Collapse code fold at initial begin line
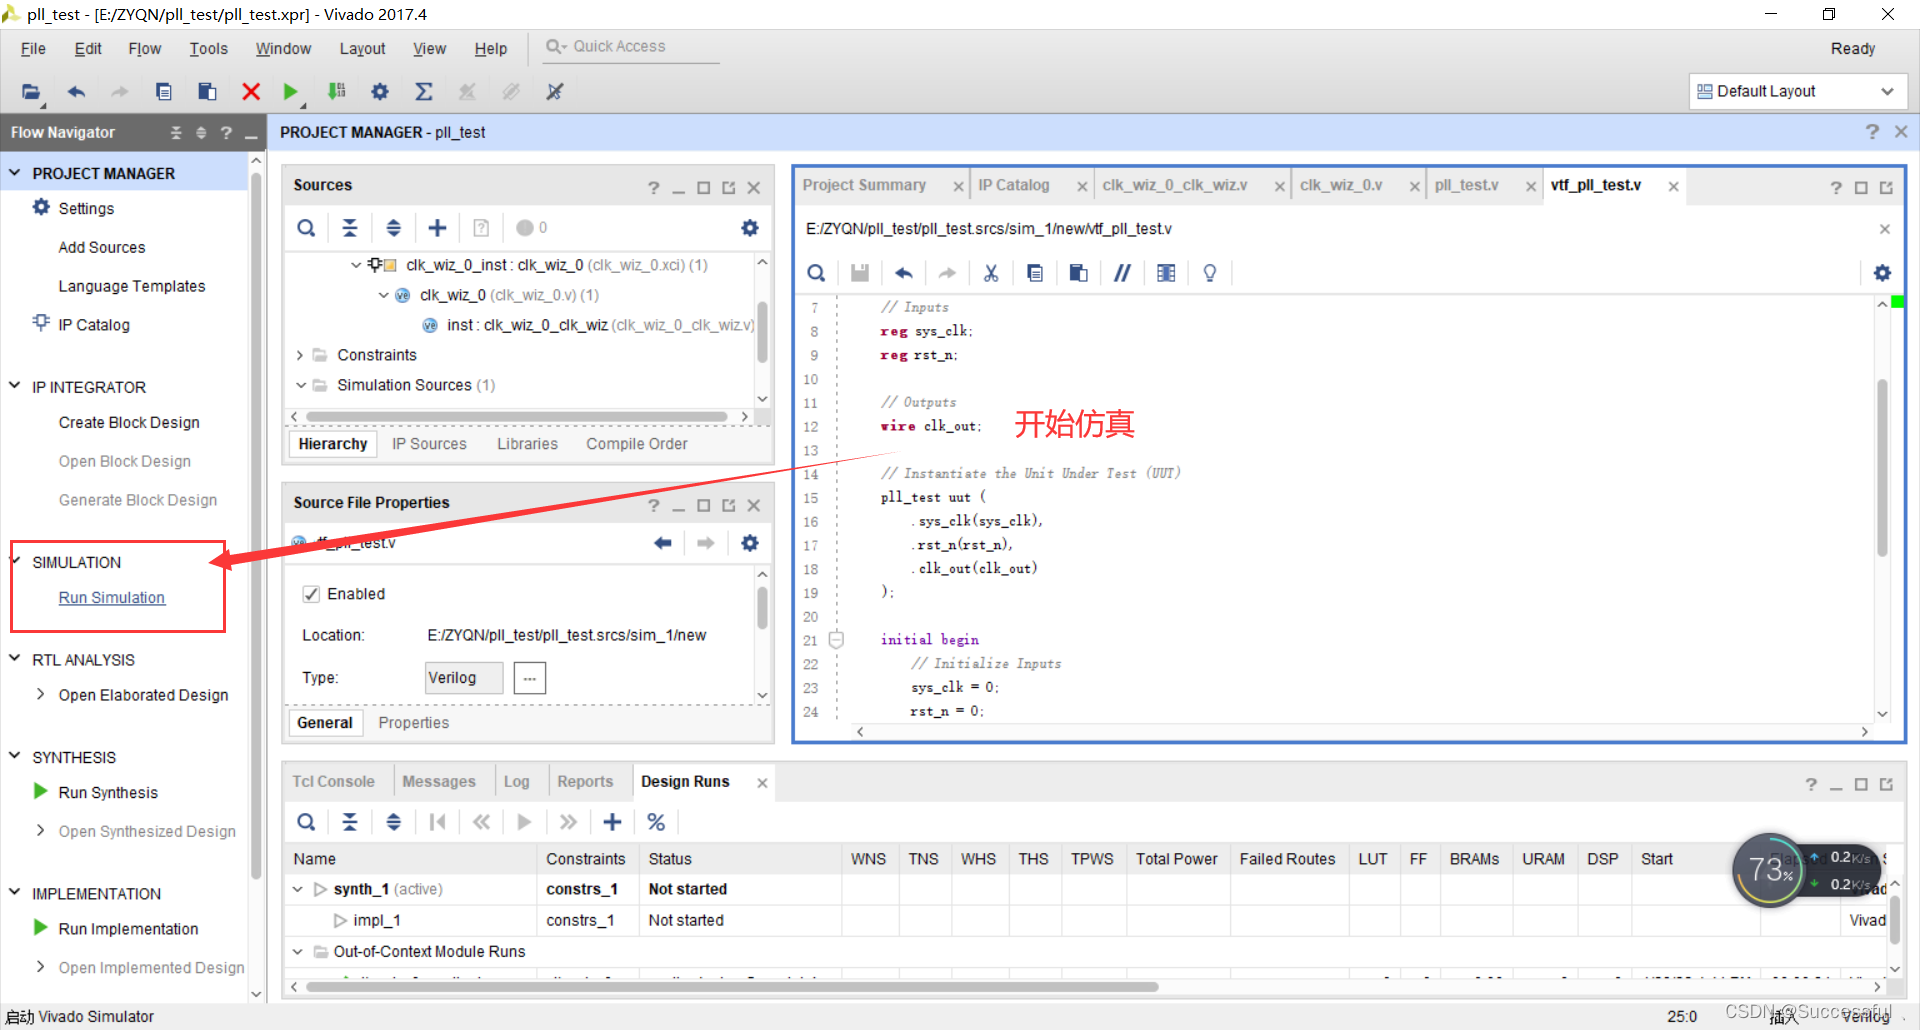This screenshot has height=1030, width=1920. (836, 640)
